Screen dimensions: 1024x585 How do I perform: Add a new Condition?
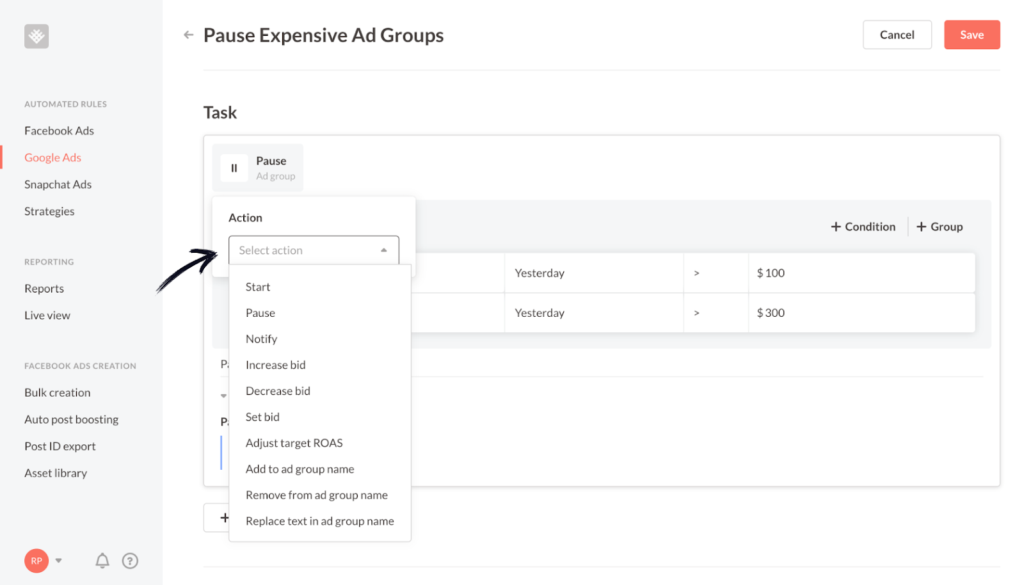coord(863,227)
